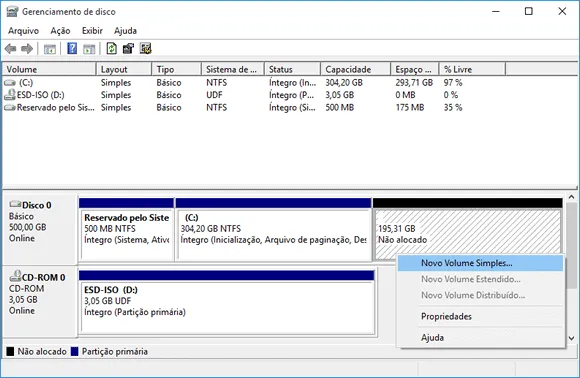
Task: Open the Ajuda menu in menu bar
Action: click(125, 31)
